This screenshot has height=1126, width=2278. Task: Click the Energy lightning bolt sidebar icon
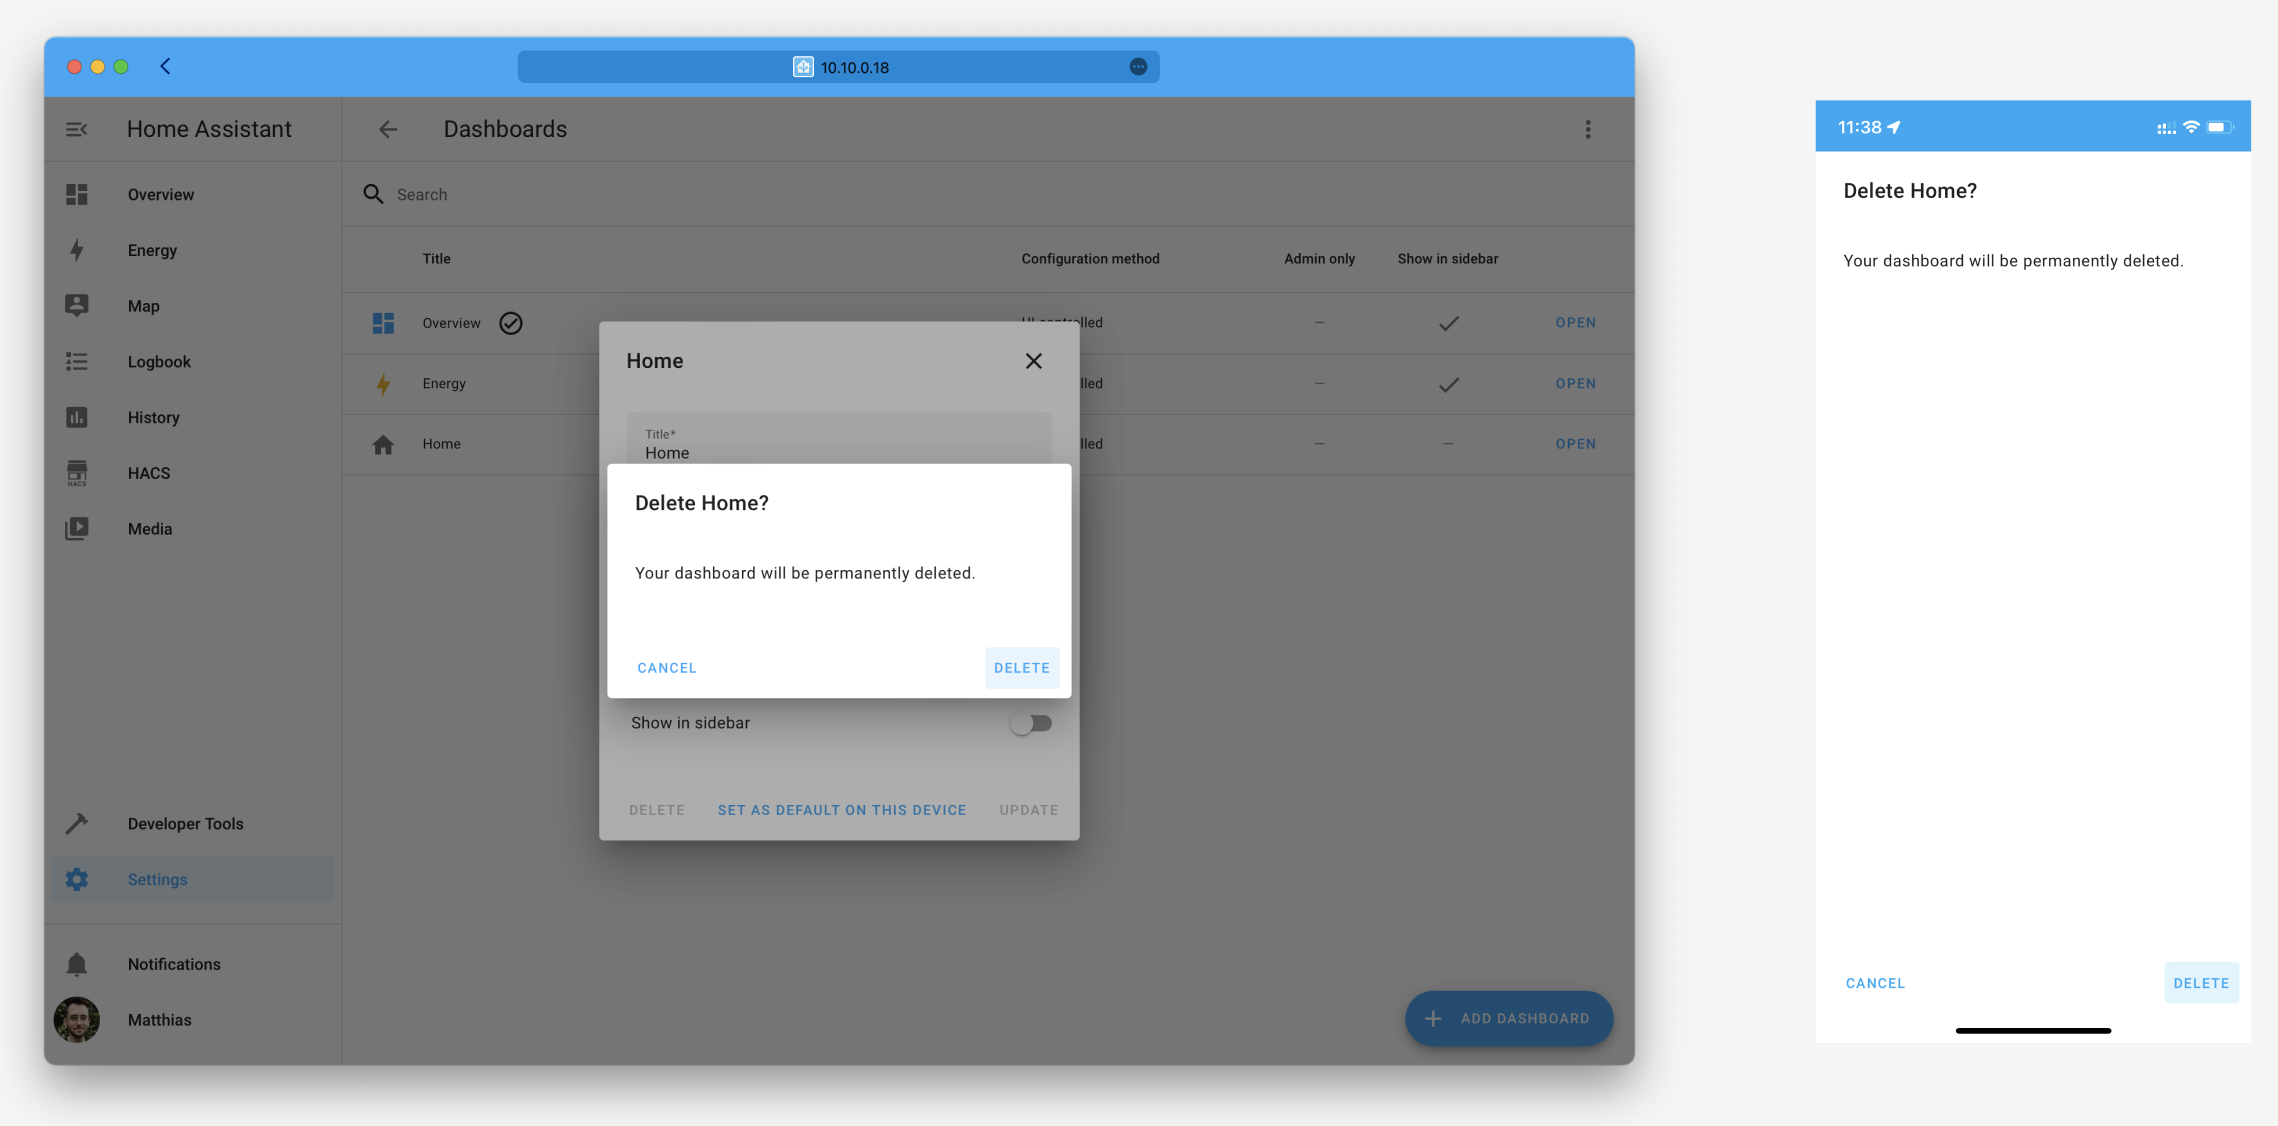[77, 250]
